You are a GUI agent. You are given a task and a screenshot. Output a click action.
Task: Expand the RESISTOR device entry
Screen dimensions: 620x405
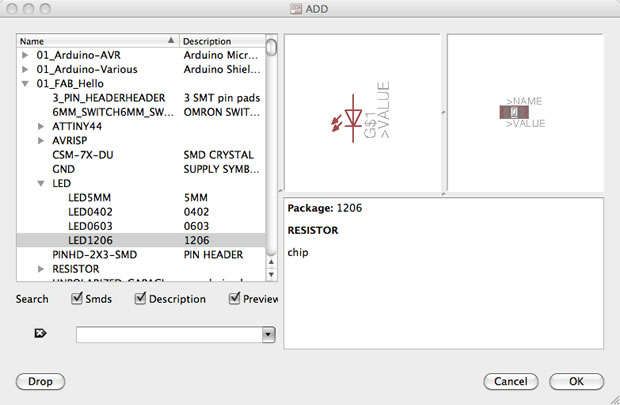pos(41,269)
